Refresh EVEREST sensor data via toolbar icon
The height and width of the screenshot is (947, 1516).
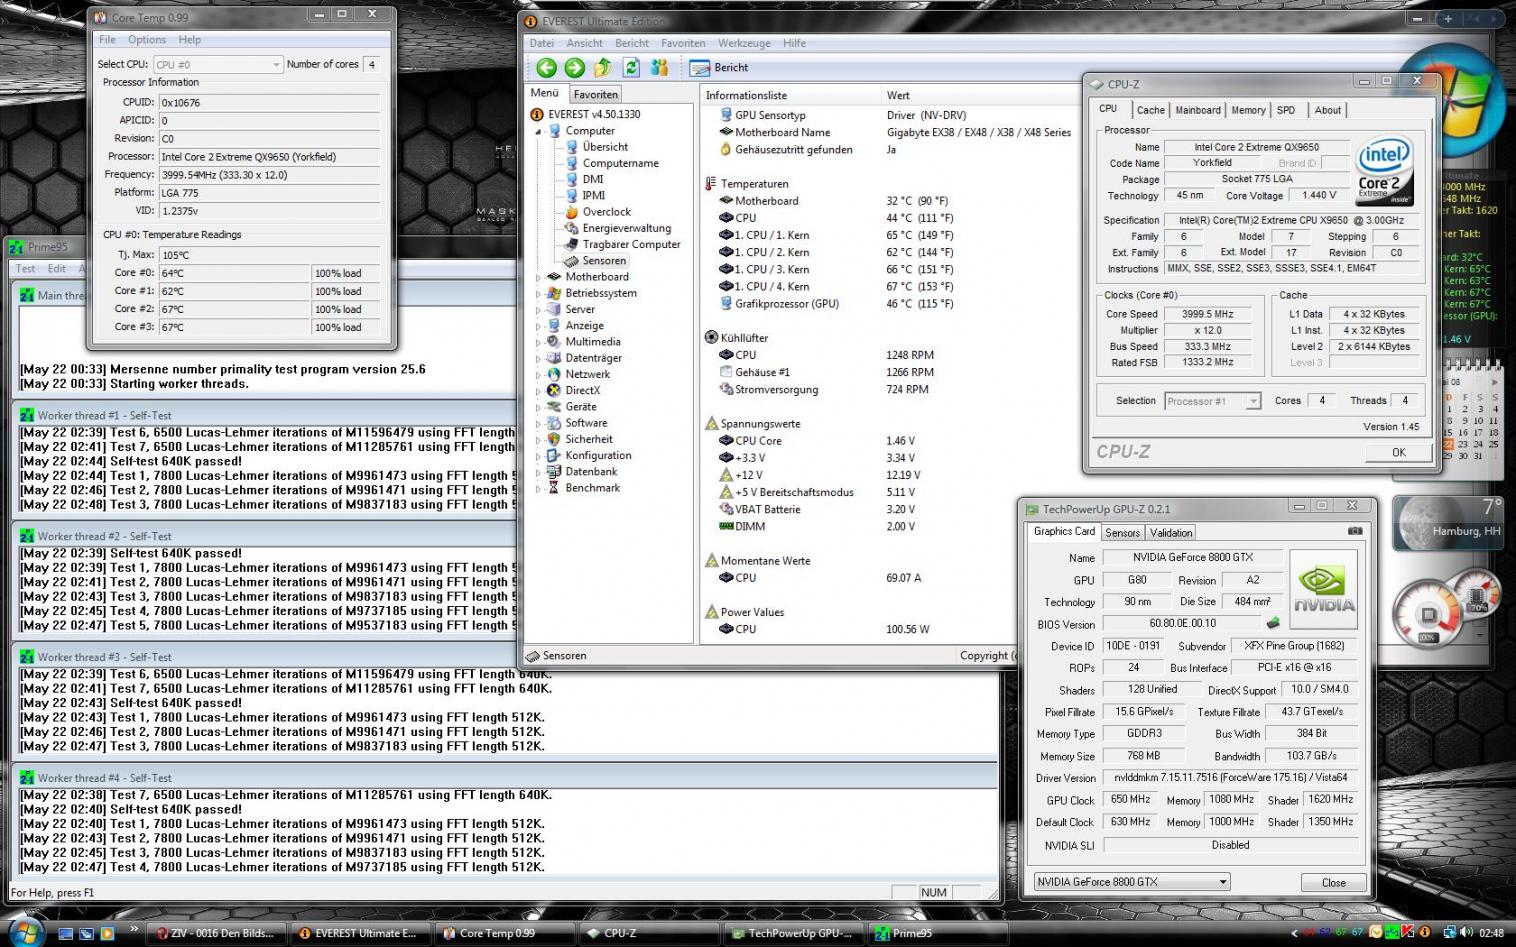pyautogui.click(x=631, y=67)
